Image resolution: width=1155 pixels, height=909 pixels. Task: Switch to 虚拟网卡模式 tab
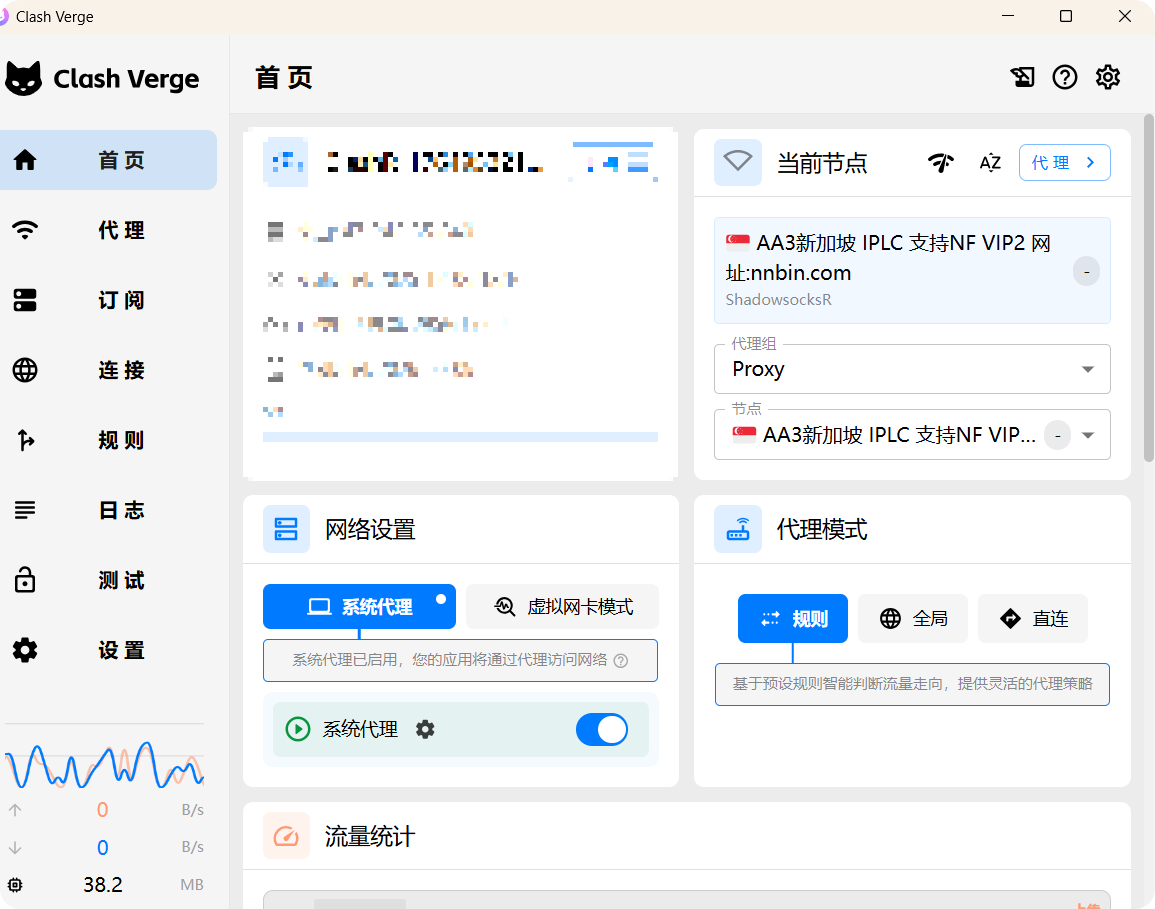pyautogui.click(x=563, y=607)
